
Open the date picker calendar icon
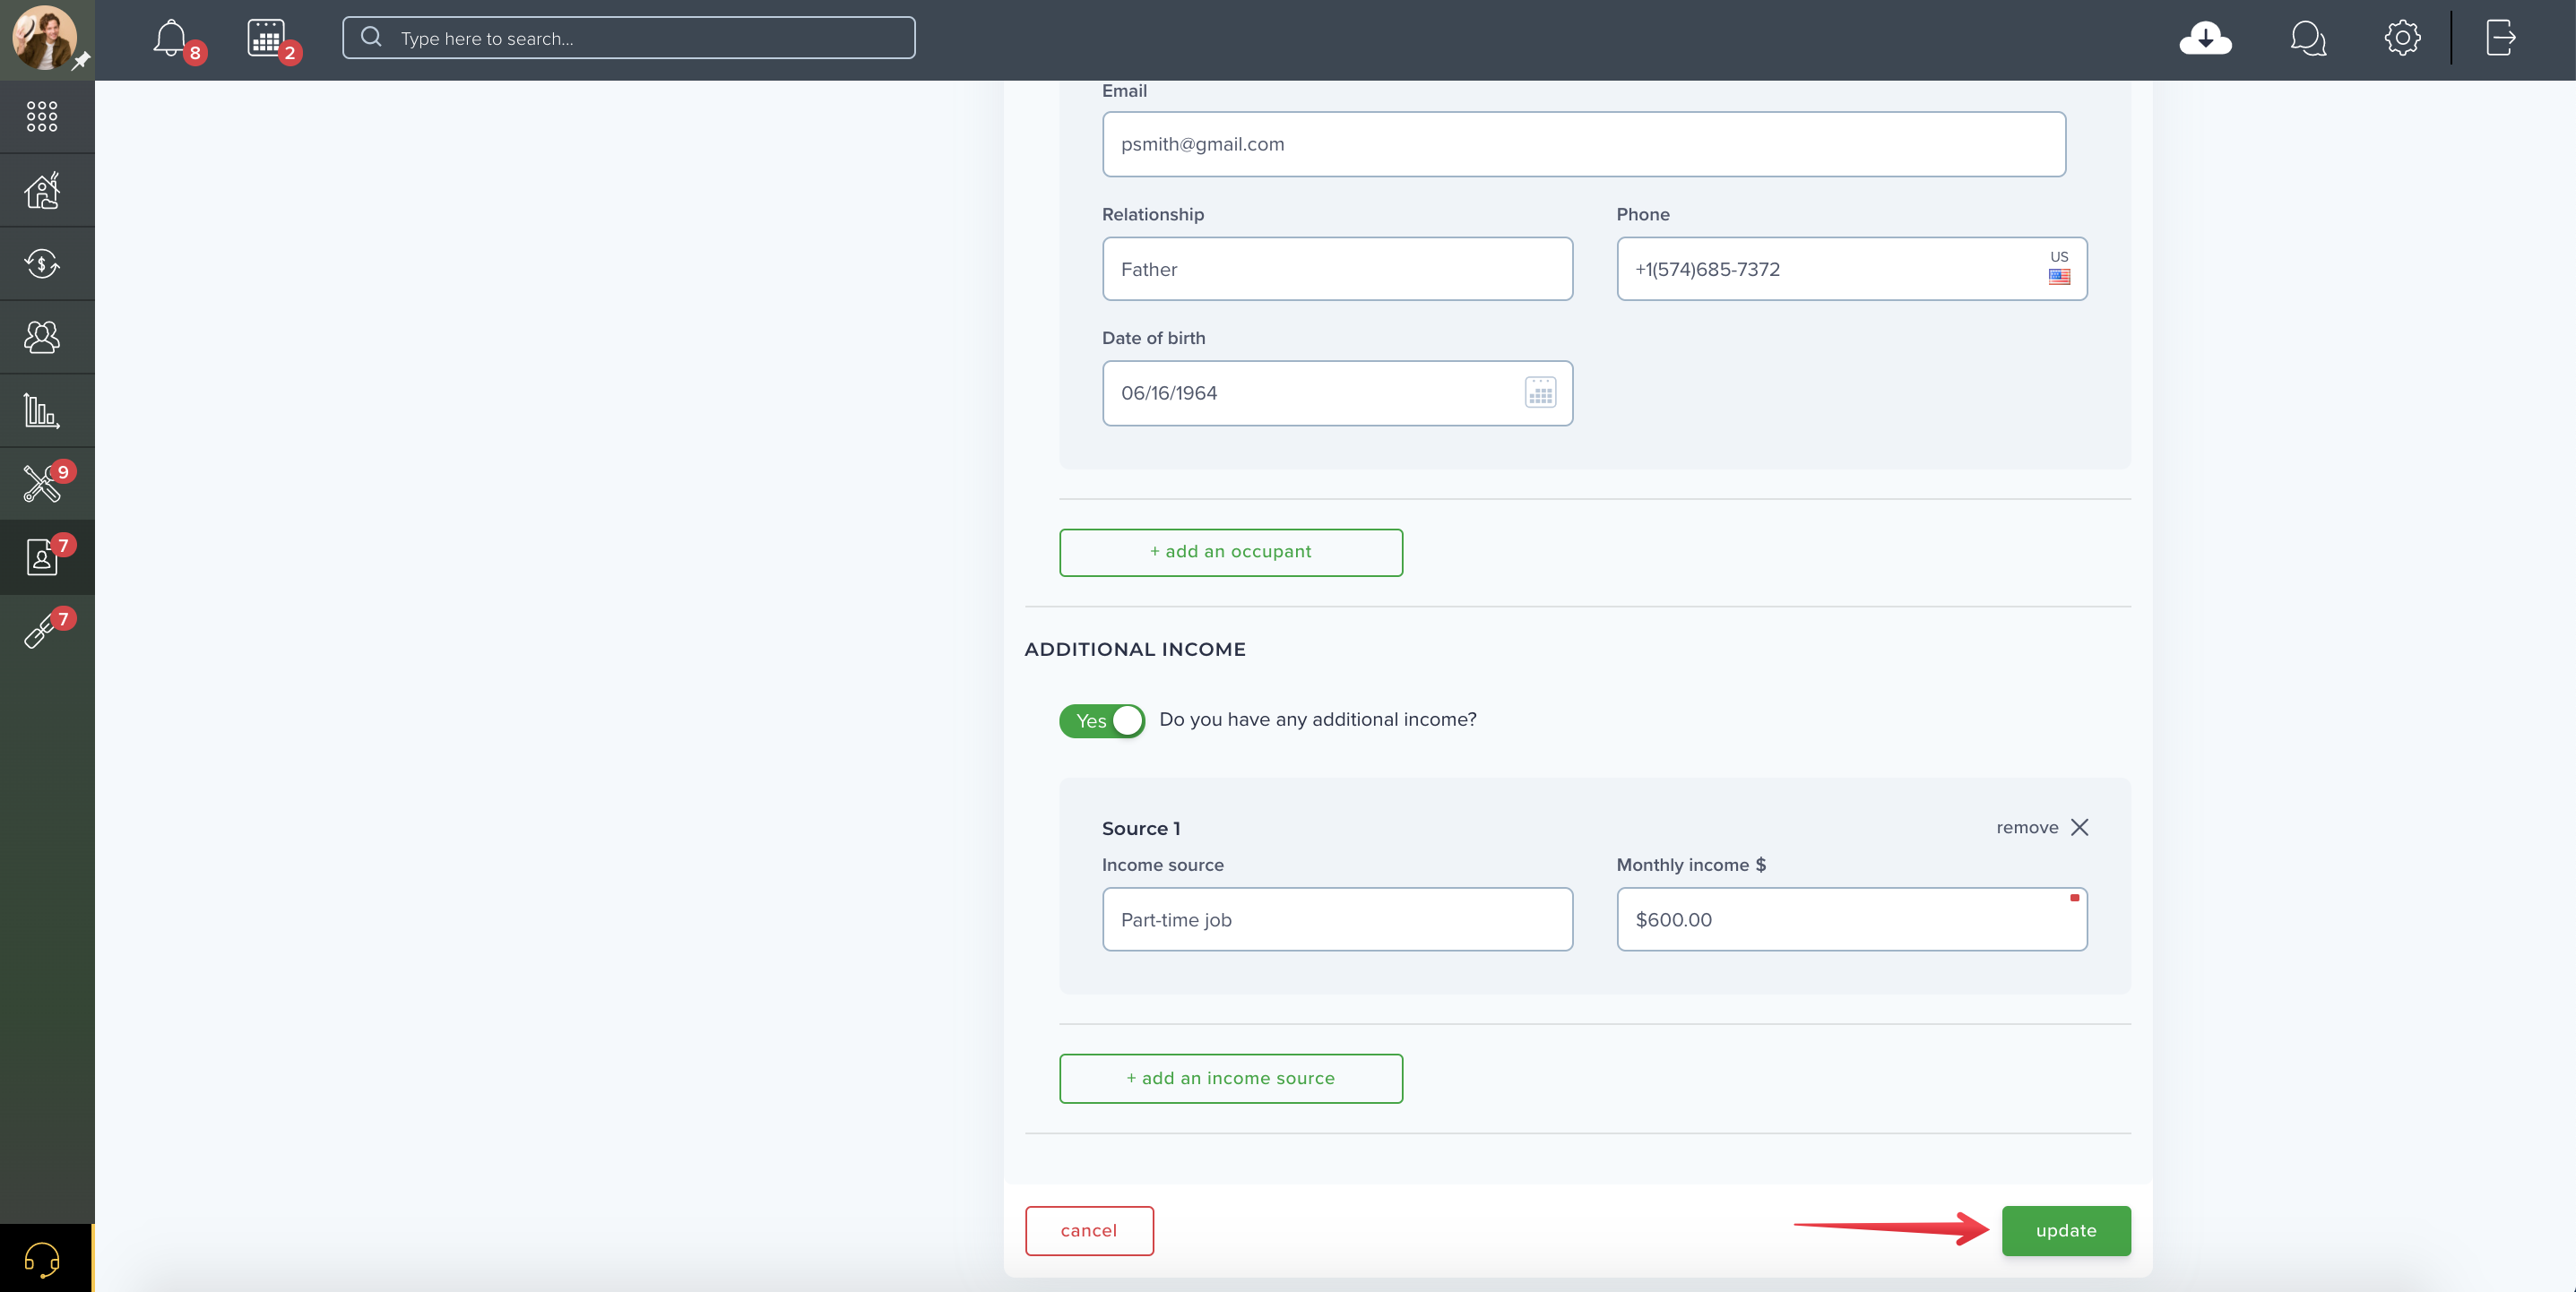click(1540, 392)
